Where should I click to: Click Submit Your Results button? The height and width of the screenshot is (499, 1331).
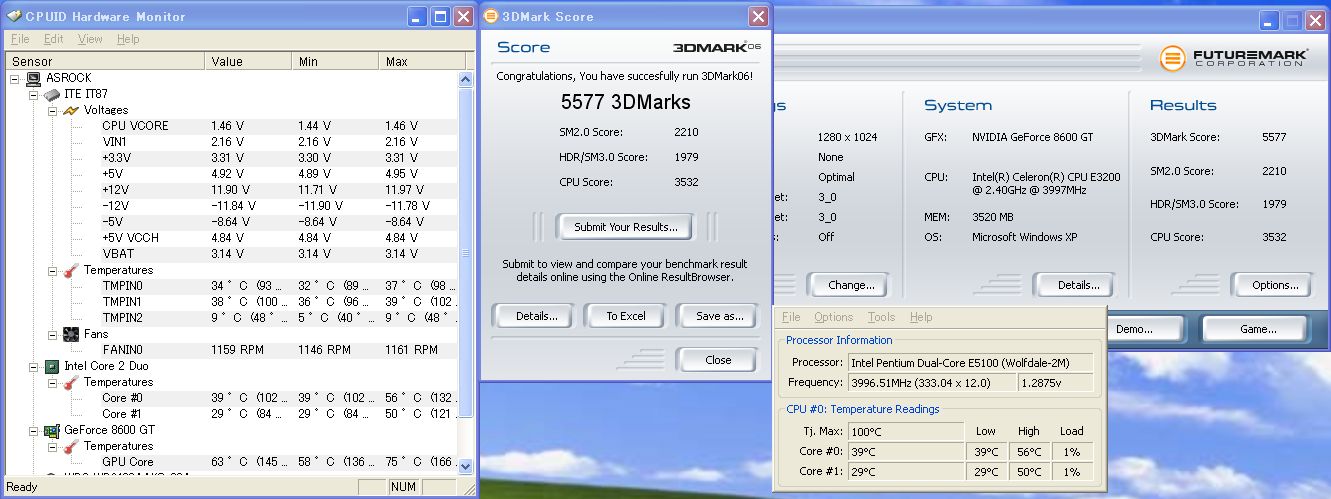click(x=626, y=227)
